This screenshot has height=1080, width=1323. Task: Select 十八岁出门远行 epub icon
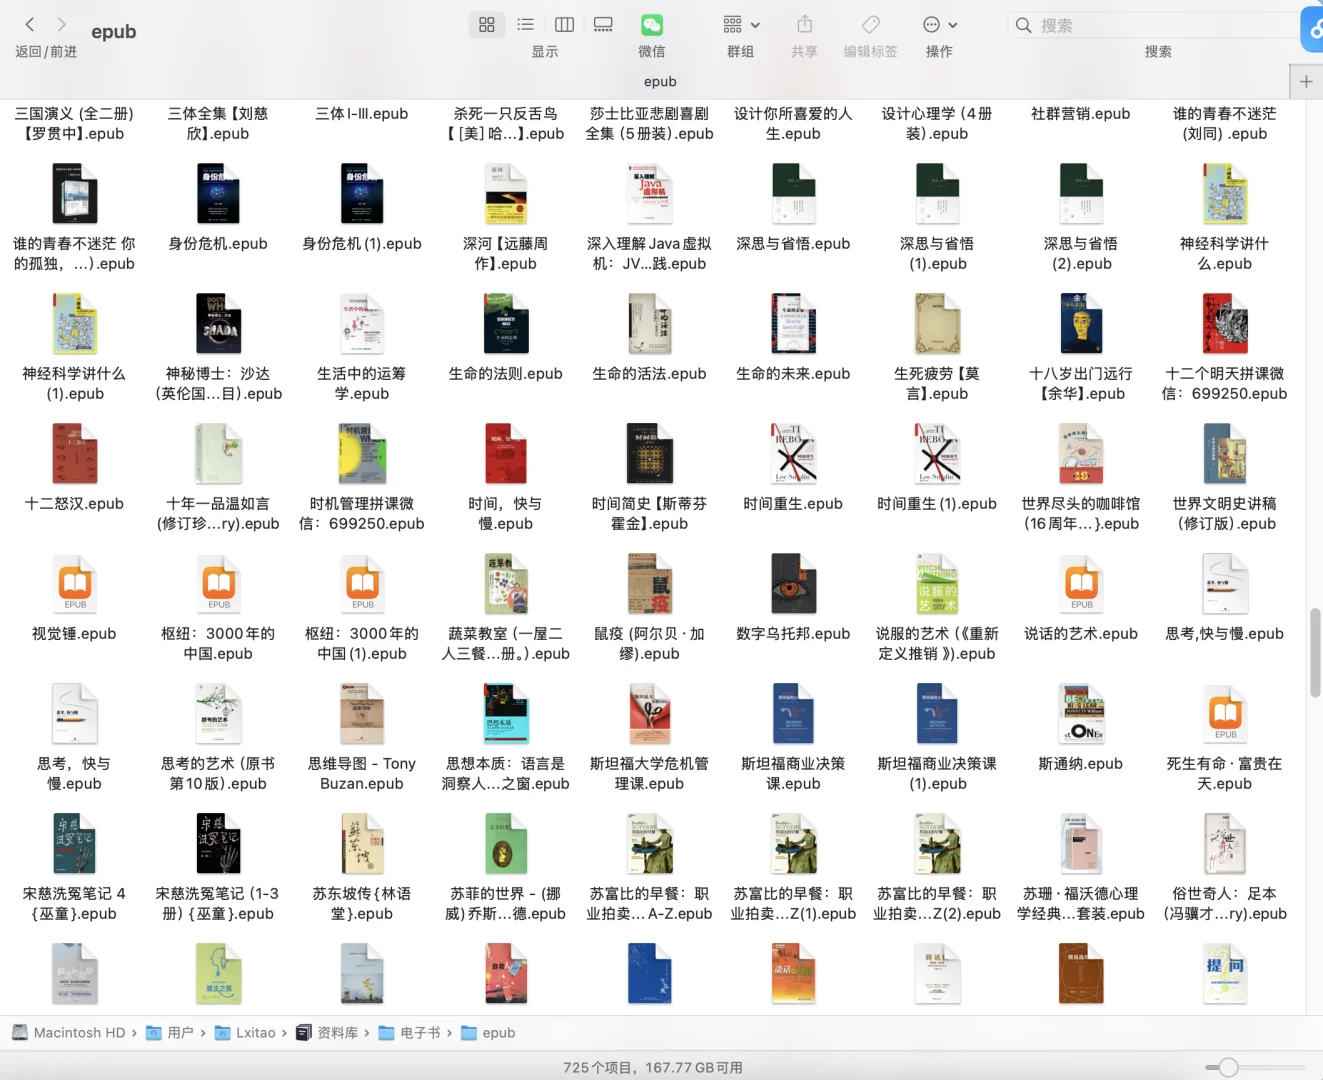[1082, 323]
